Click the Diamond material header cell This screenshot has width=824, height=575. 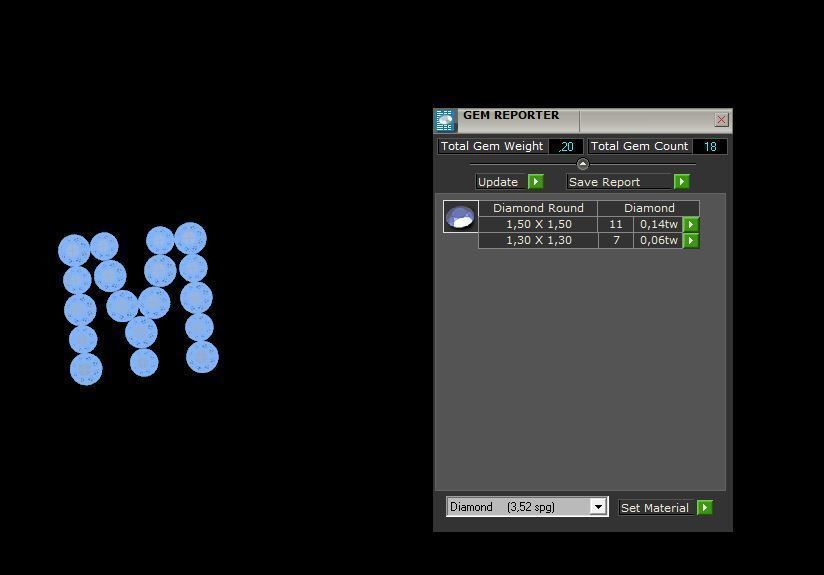click(649, 208)
